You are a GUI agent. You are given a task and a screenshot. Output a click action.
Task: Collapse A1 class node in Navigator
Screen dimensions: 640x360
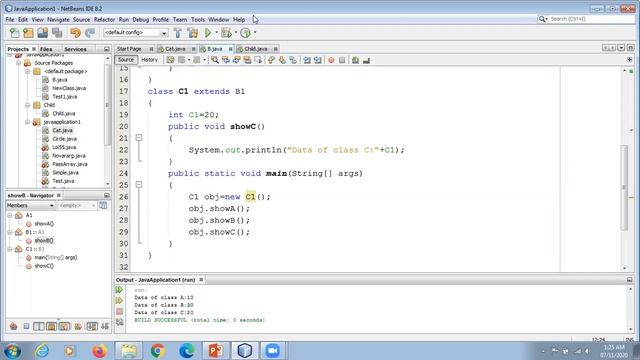tap(10, 215)
